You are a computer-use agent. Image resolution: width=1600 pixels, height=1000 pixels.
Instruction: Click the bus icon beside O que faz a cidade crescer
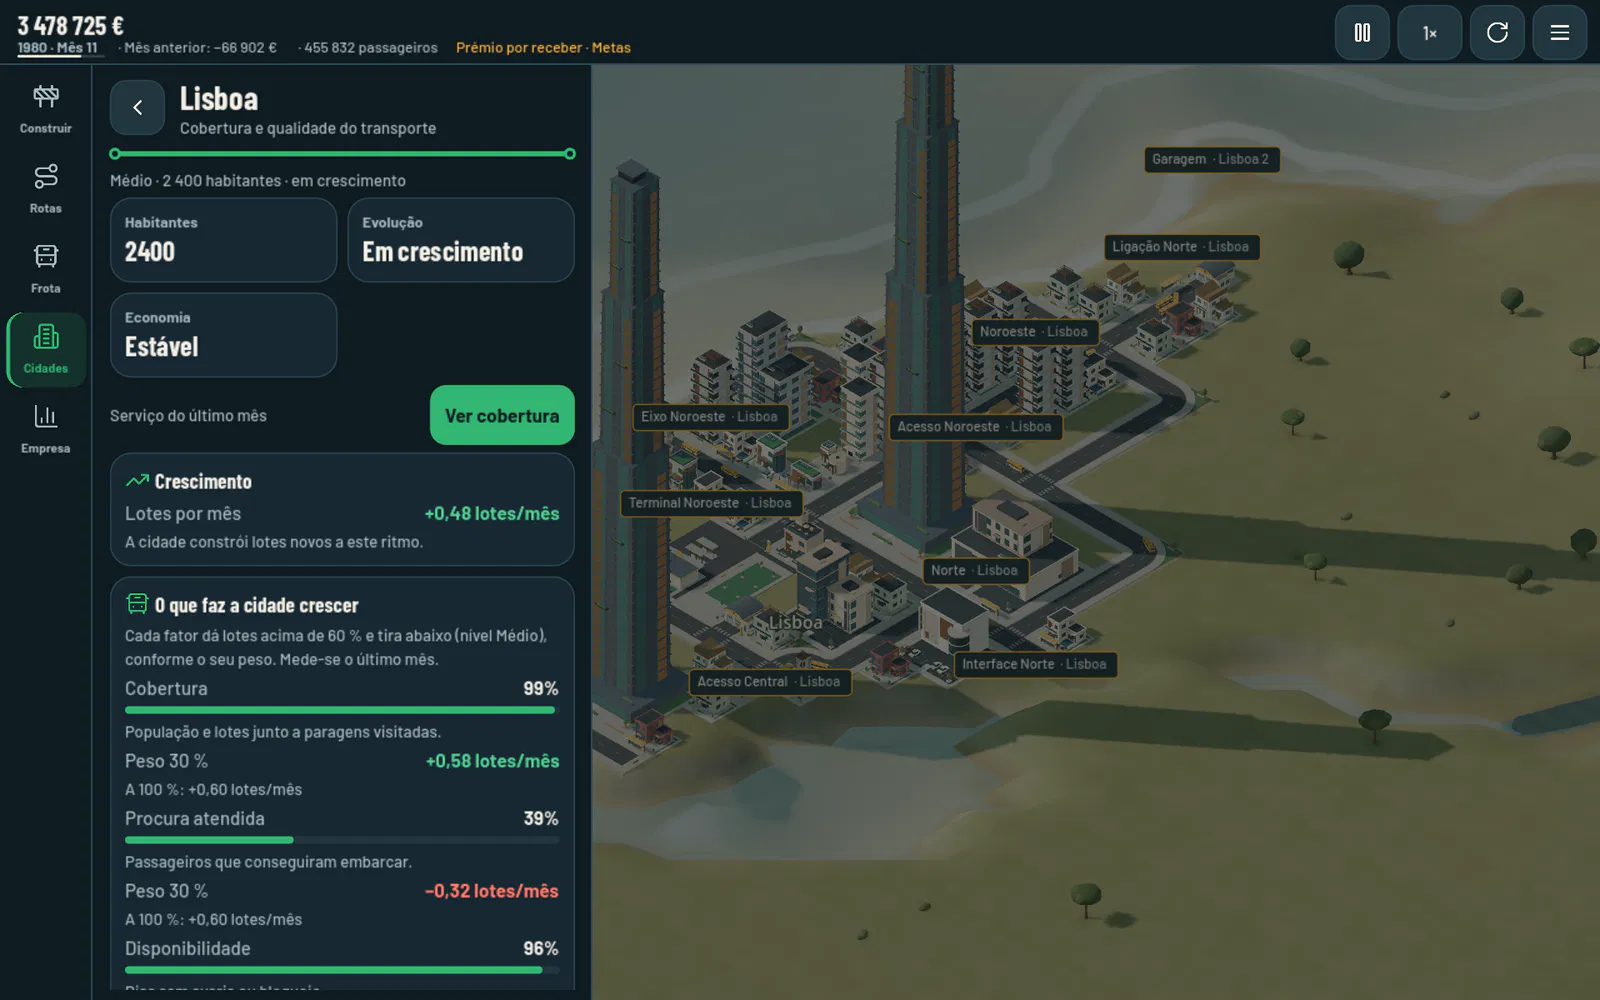click(x=137, y=604)
